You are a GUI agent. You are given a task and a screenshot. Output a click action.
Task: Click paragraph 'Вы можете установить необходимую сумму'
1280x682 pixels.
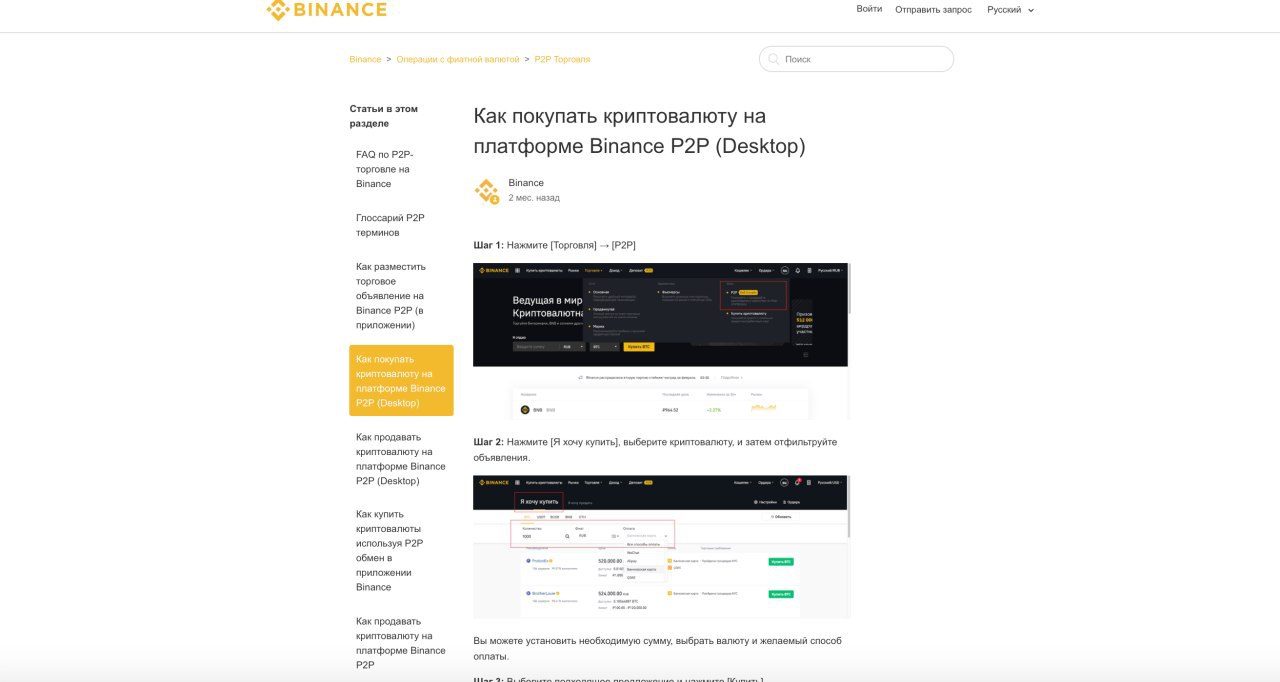click(x=660, y=648)
